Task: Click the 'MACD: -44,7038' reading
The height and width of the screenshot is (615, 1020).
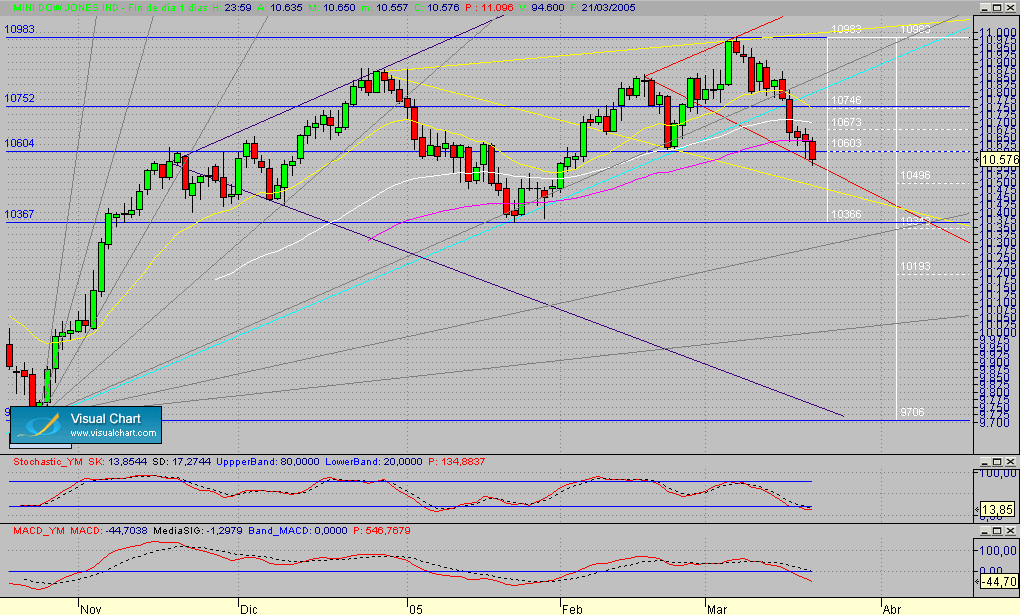Action: tap(109, 530)
